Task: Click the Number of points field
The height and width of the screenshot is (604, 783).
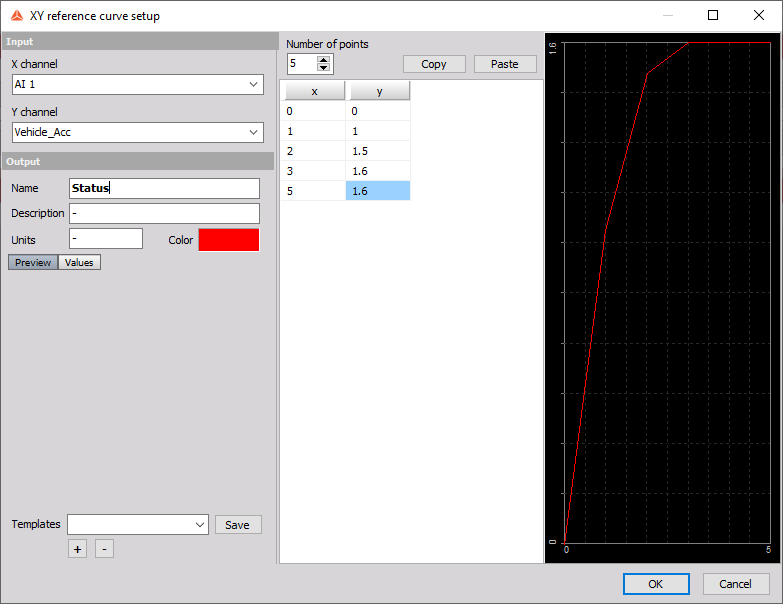Action: (302, 64)
